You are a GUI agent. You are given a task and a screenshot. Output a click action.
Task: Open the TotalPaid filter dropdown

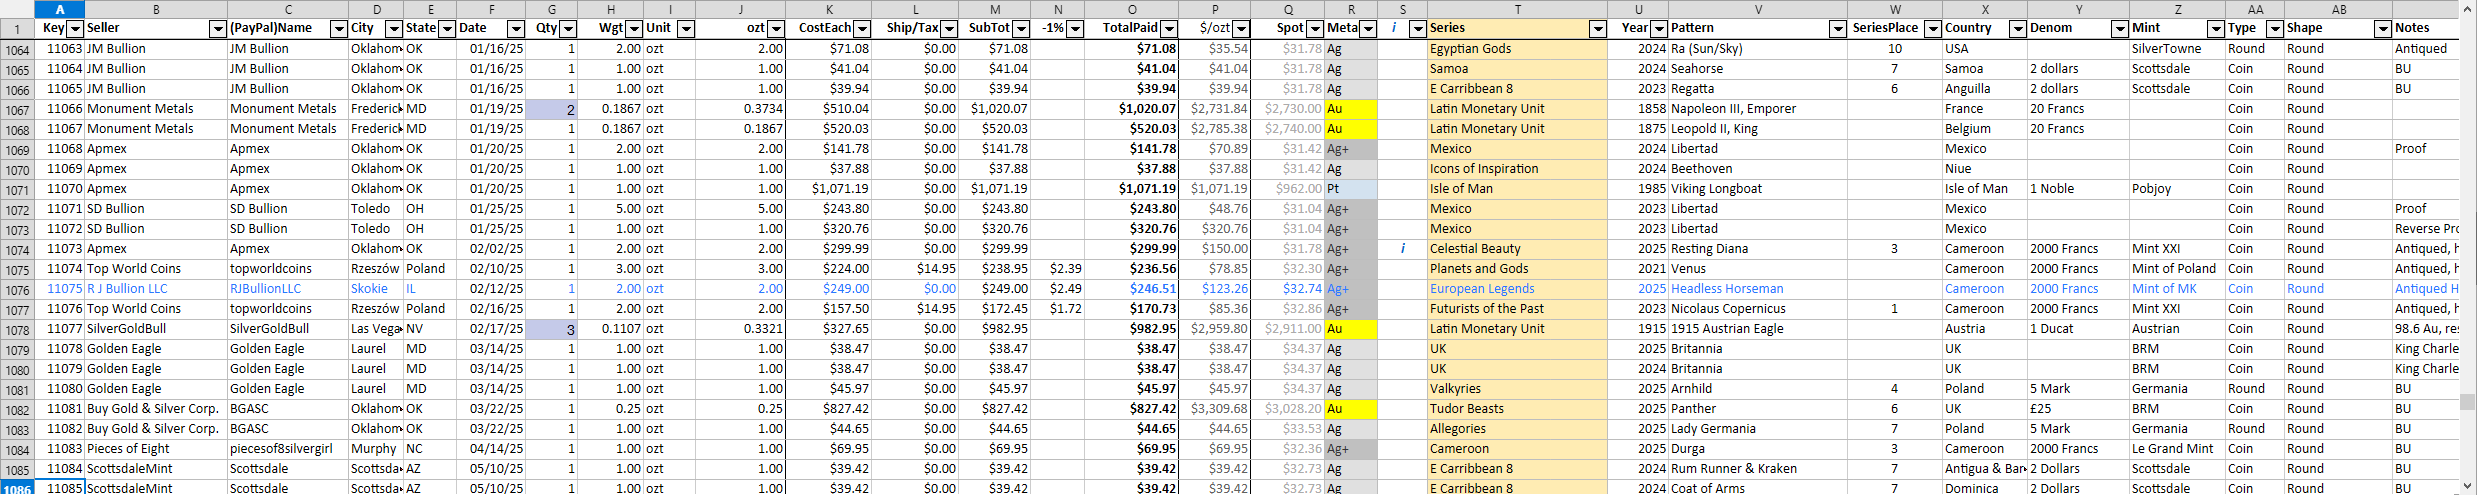(1169, 29)
